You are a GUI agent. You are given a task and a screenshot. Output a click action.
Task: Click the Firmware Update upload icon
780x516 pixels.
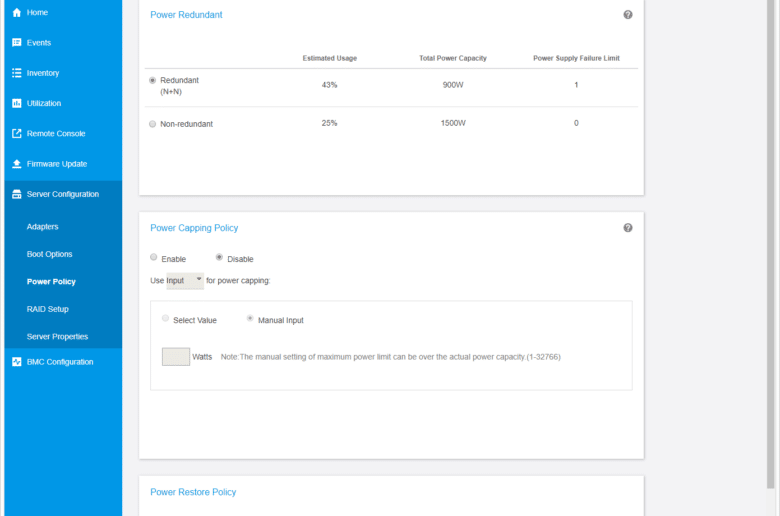[17, 164]
